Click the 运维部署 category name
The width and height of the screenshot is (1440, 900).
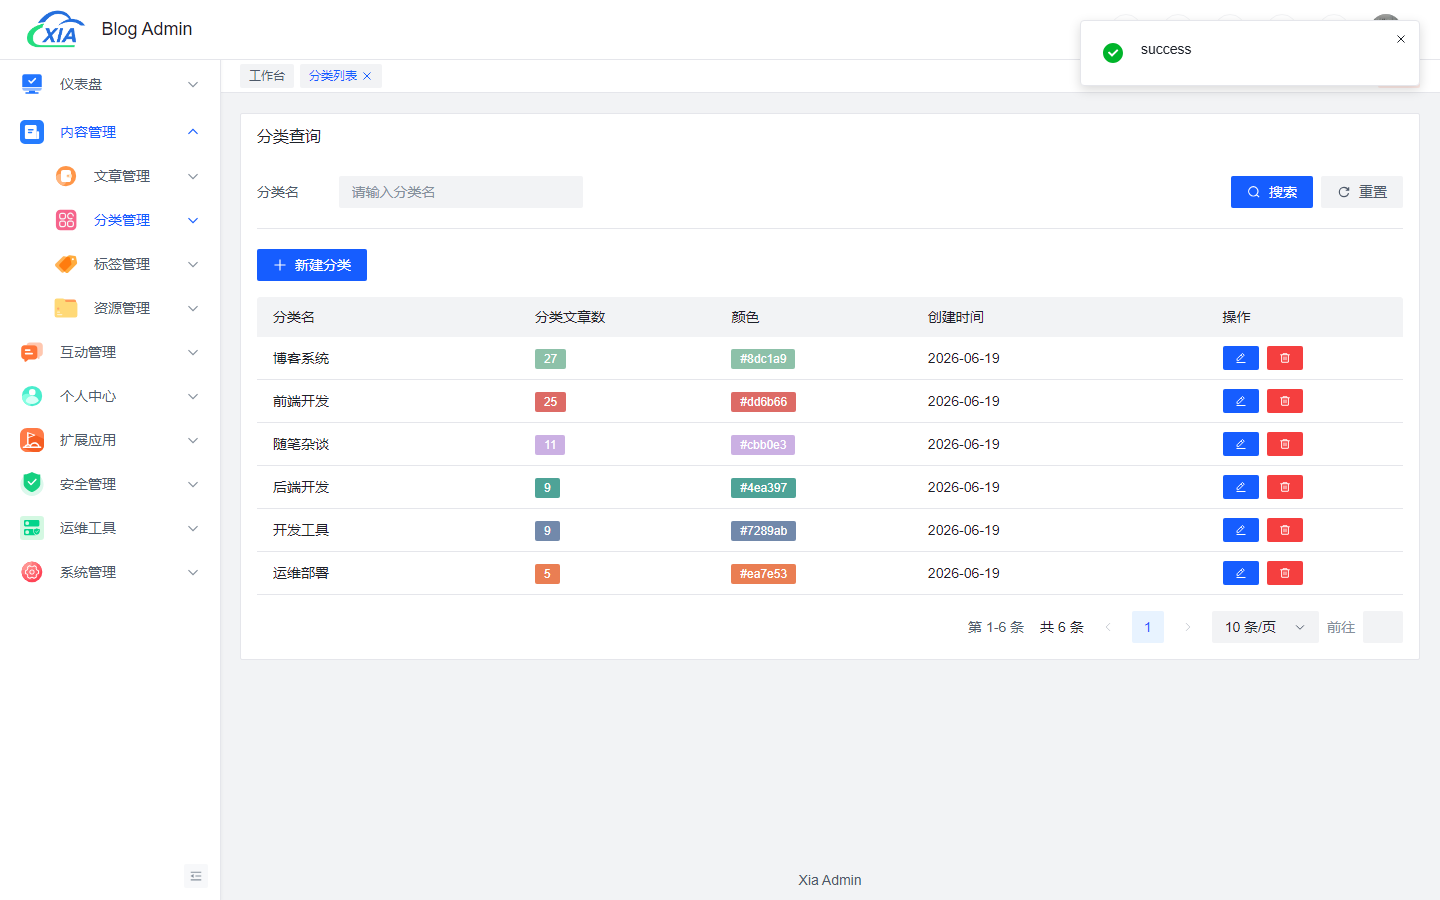pos(301,573)
